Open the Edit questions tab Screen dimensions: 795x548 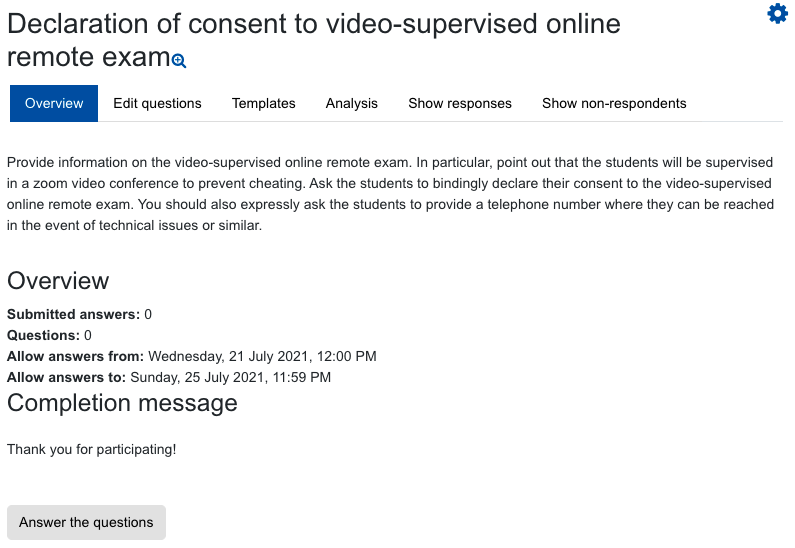click(x=157, y=103)
